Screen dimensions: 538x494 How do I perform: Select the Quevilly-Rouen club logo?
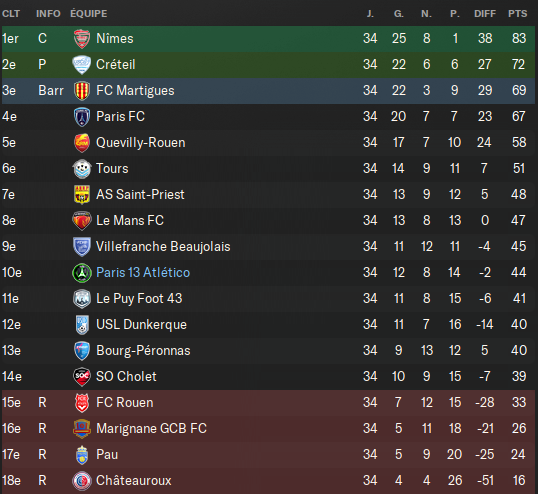82,143
